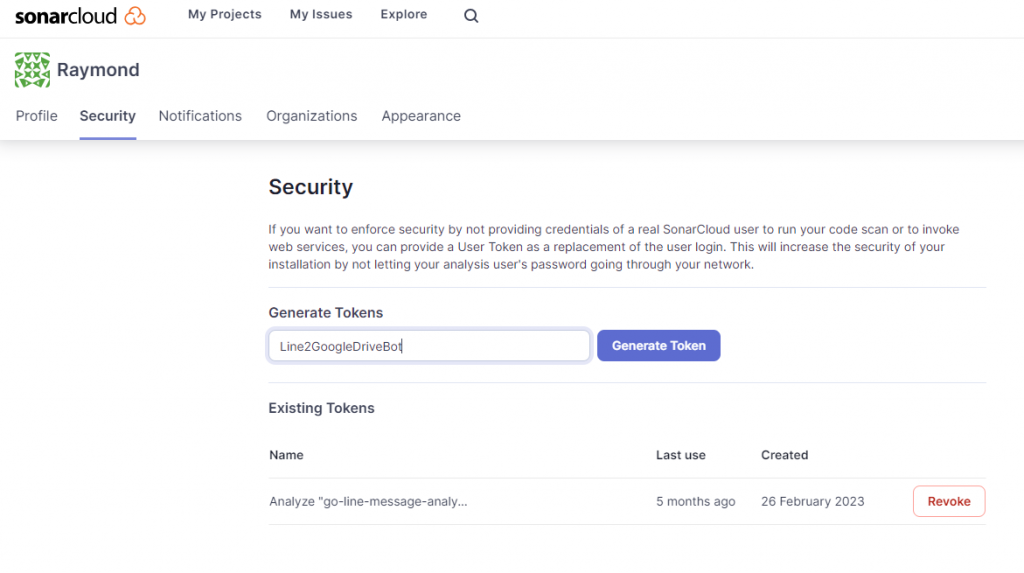
Task: Switch to the Profile tab
Action: coord(37,116)
